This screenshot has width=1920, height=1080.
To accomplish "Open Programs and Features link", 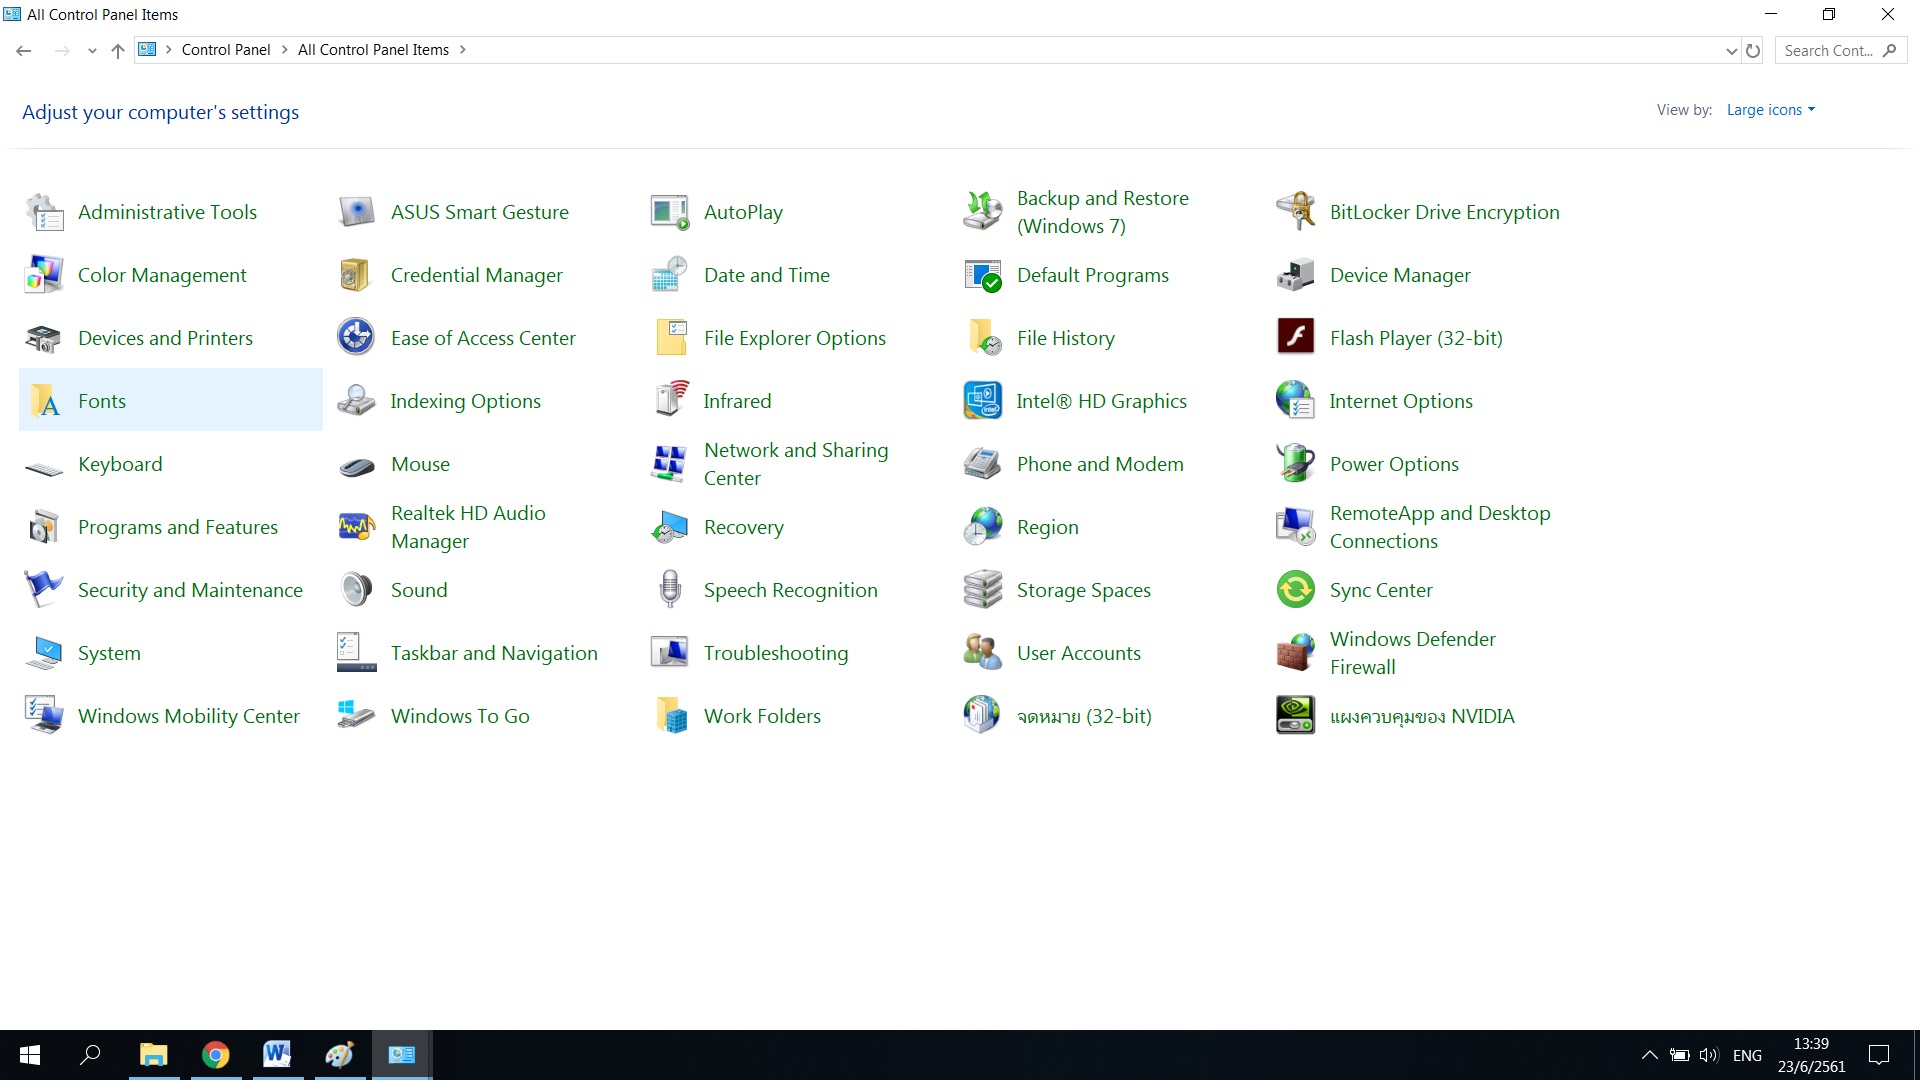I will pos(178,527).
